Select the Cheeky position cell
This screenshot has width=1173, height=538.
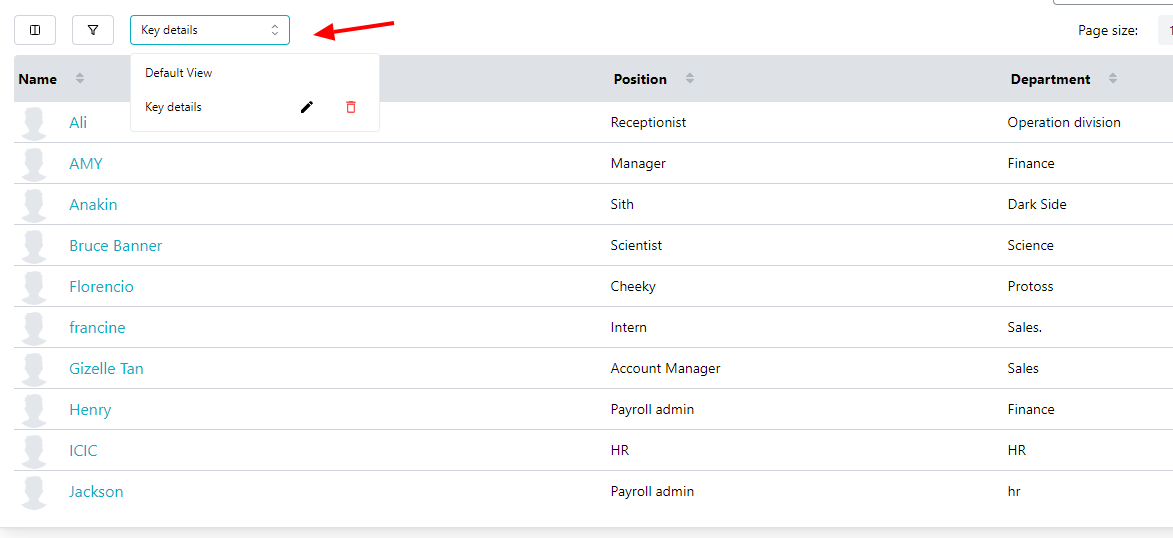point(634,287)
